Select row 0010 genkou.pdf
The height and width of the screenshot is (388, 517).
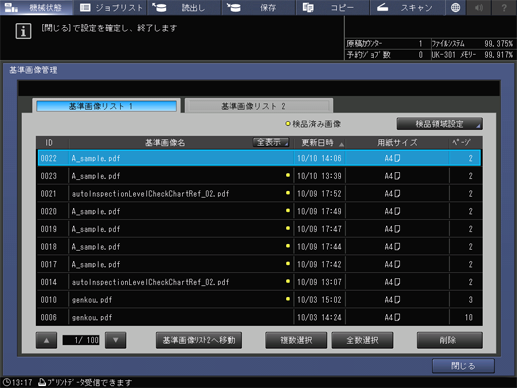coord(259,300)
